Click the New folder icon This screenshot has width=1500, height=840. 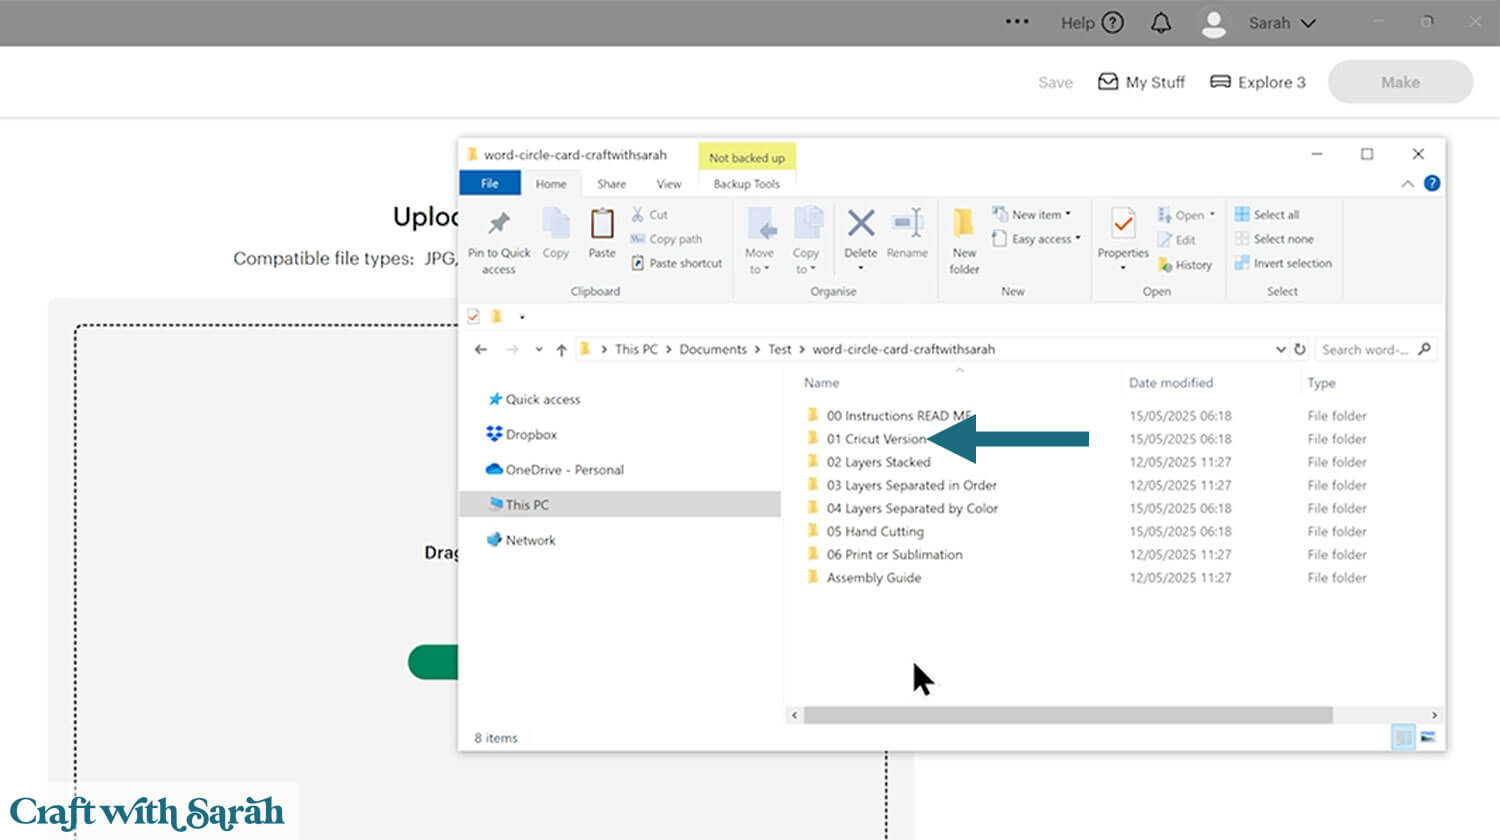tap(964, 223)
